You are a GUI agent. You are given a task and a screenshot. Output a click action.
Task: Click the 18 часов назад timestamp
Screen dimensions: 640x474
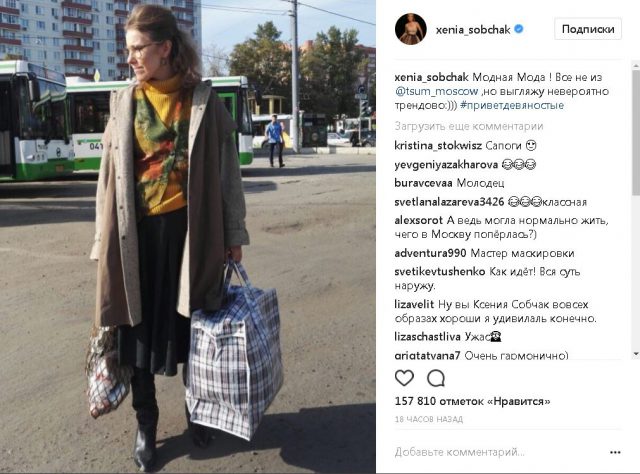(429, 419)
